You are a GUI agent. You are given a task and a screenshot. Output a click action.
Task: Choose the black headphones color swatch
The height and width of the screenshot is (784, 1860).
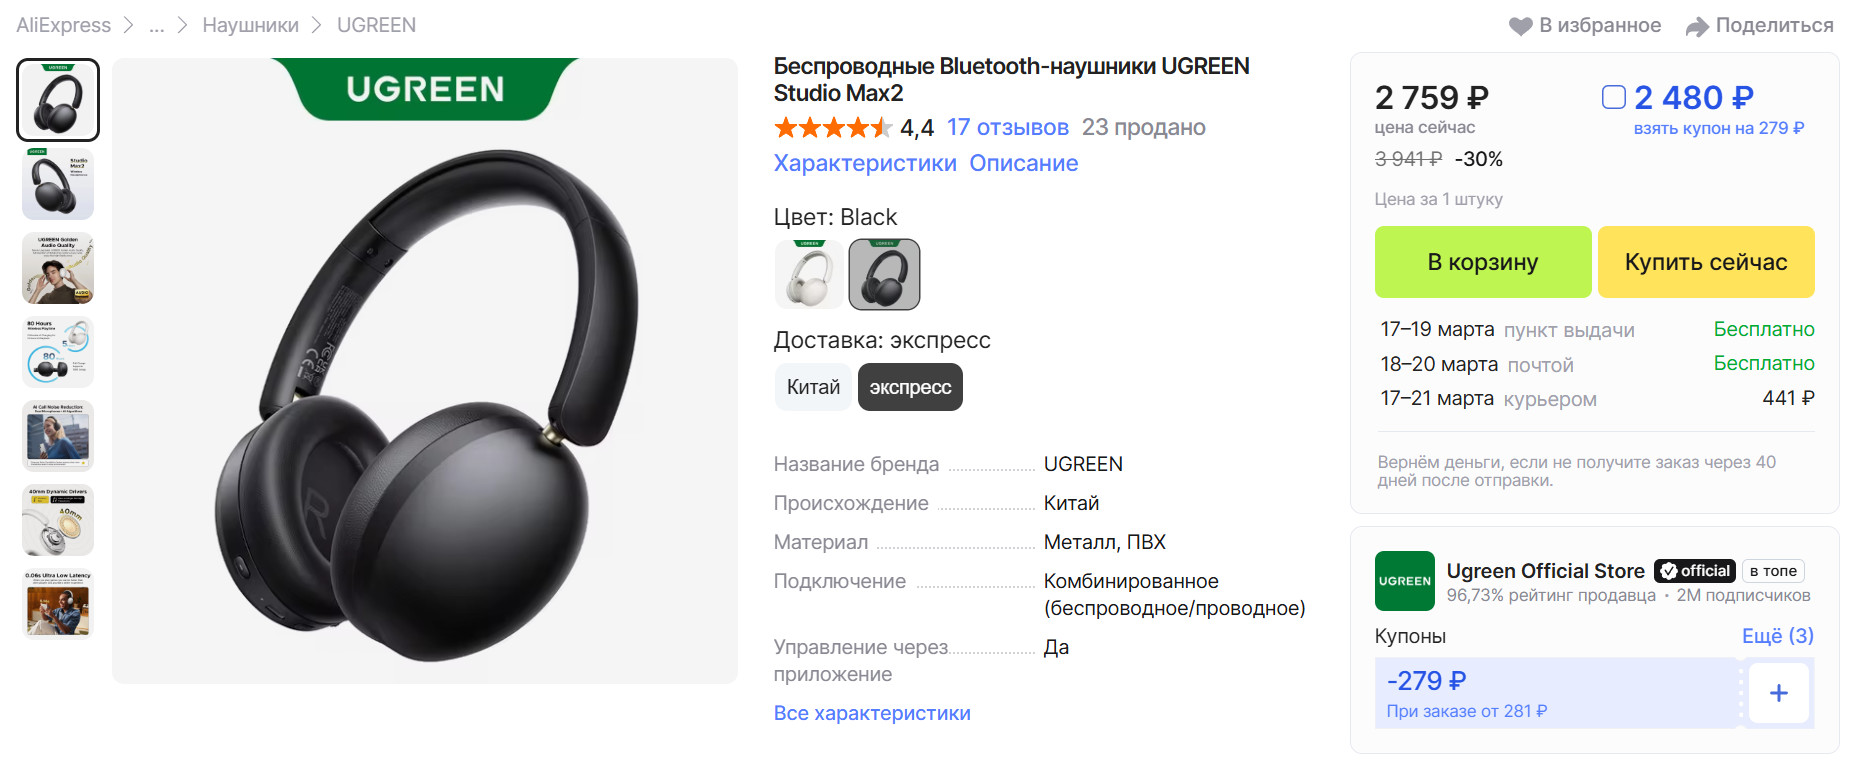tap(884, 274)
